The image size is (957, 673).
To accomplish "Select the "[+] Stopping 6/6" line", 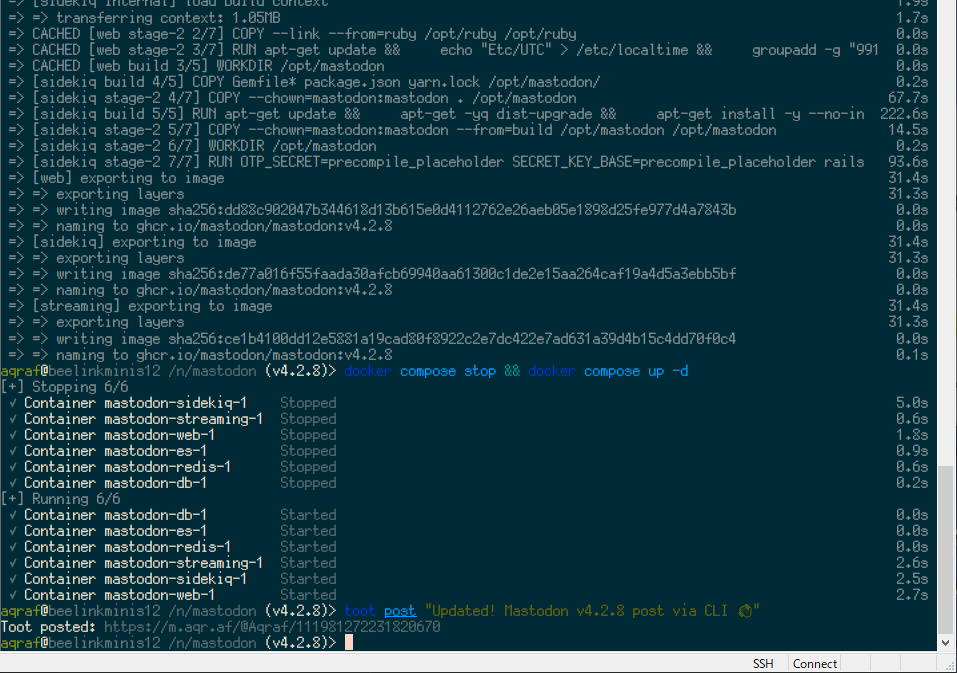I will 65,387.
